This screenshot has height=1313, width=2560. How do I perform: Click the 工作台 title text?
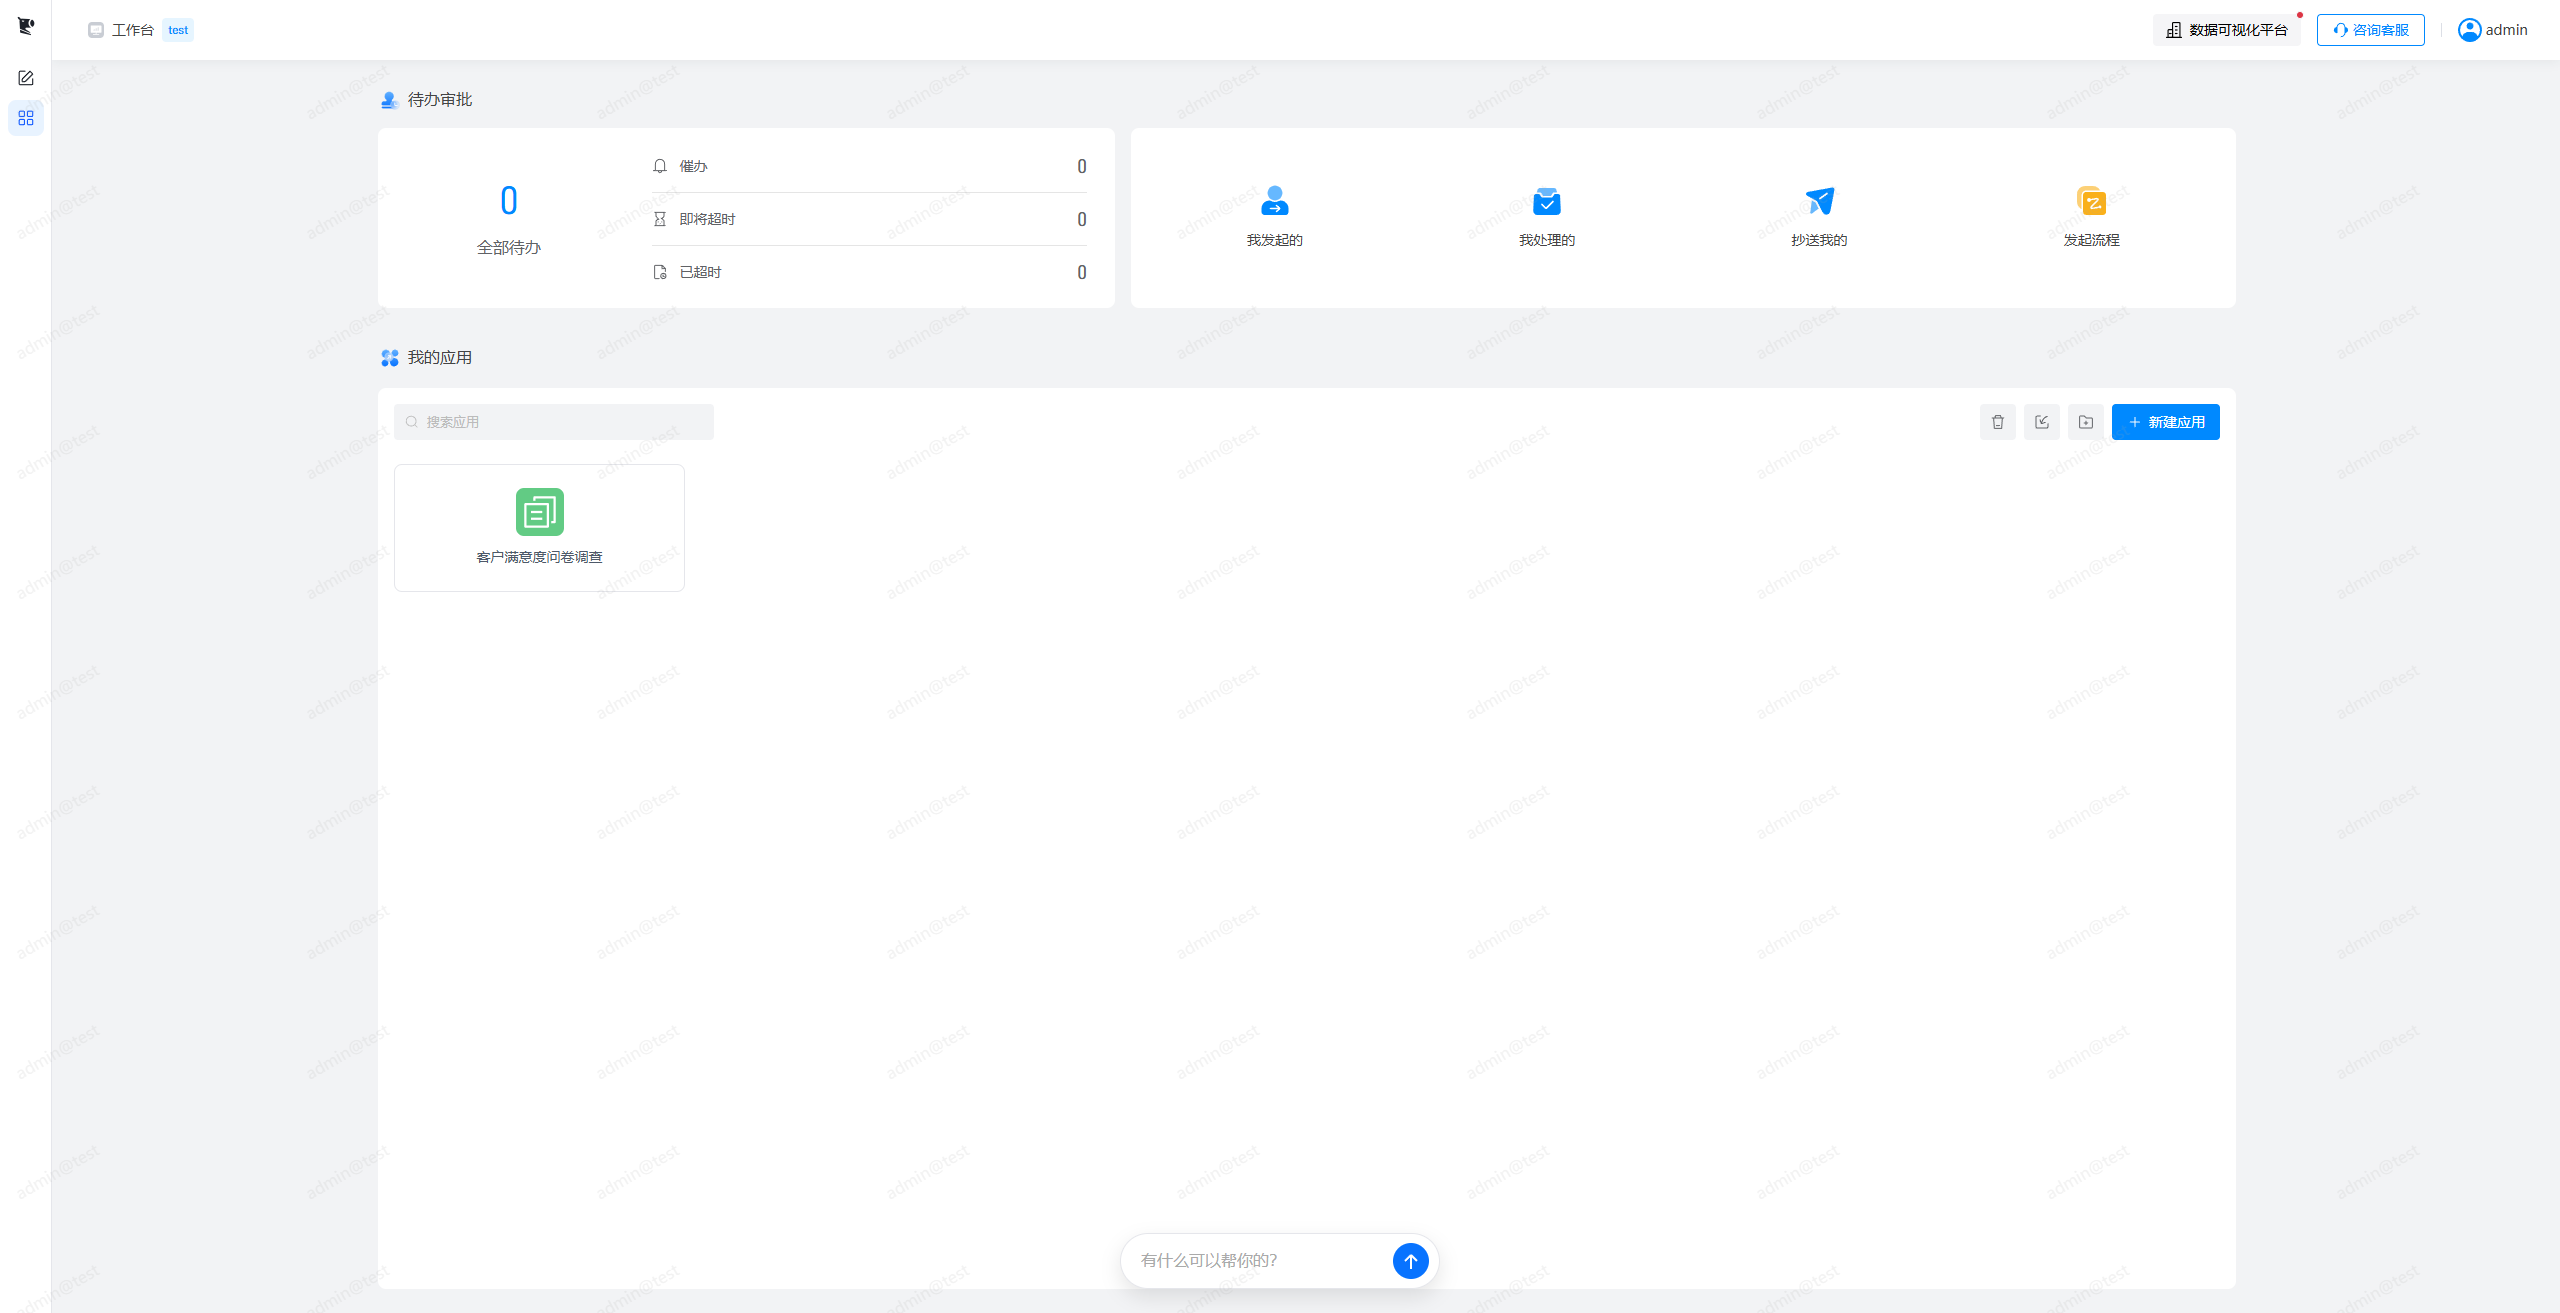[133, 30]
